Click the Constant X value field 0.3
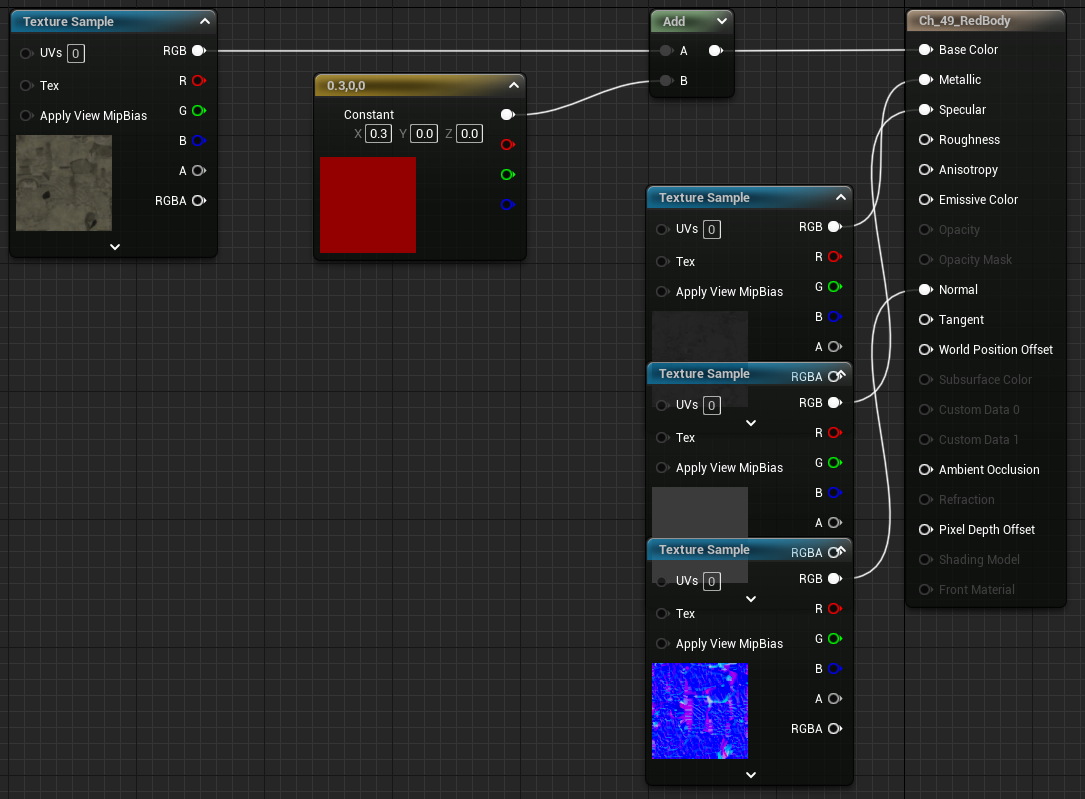 pos(379,134)
